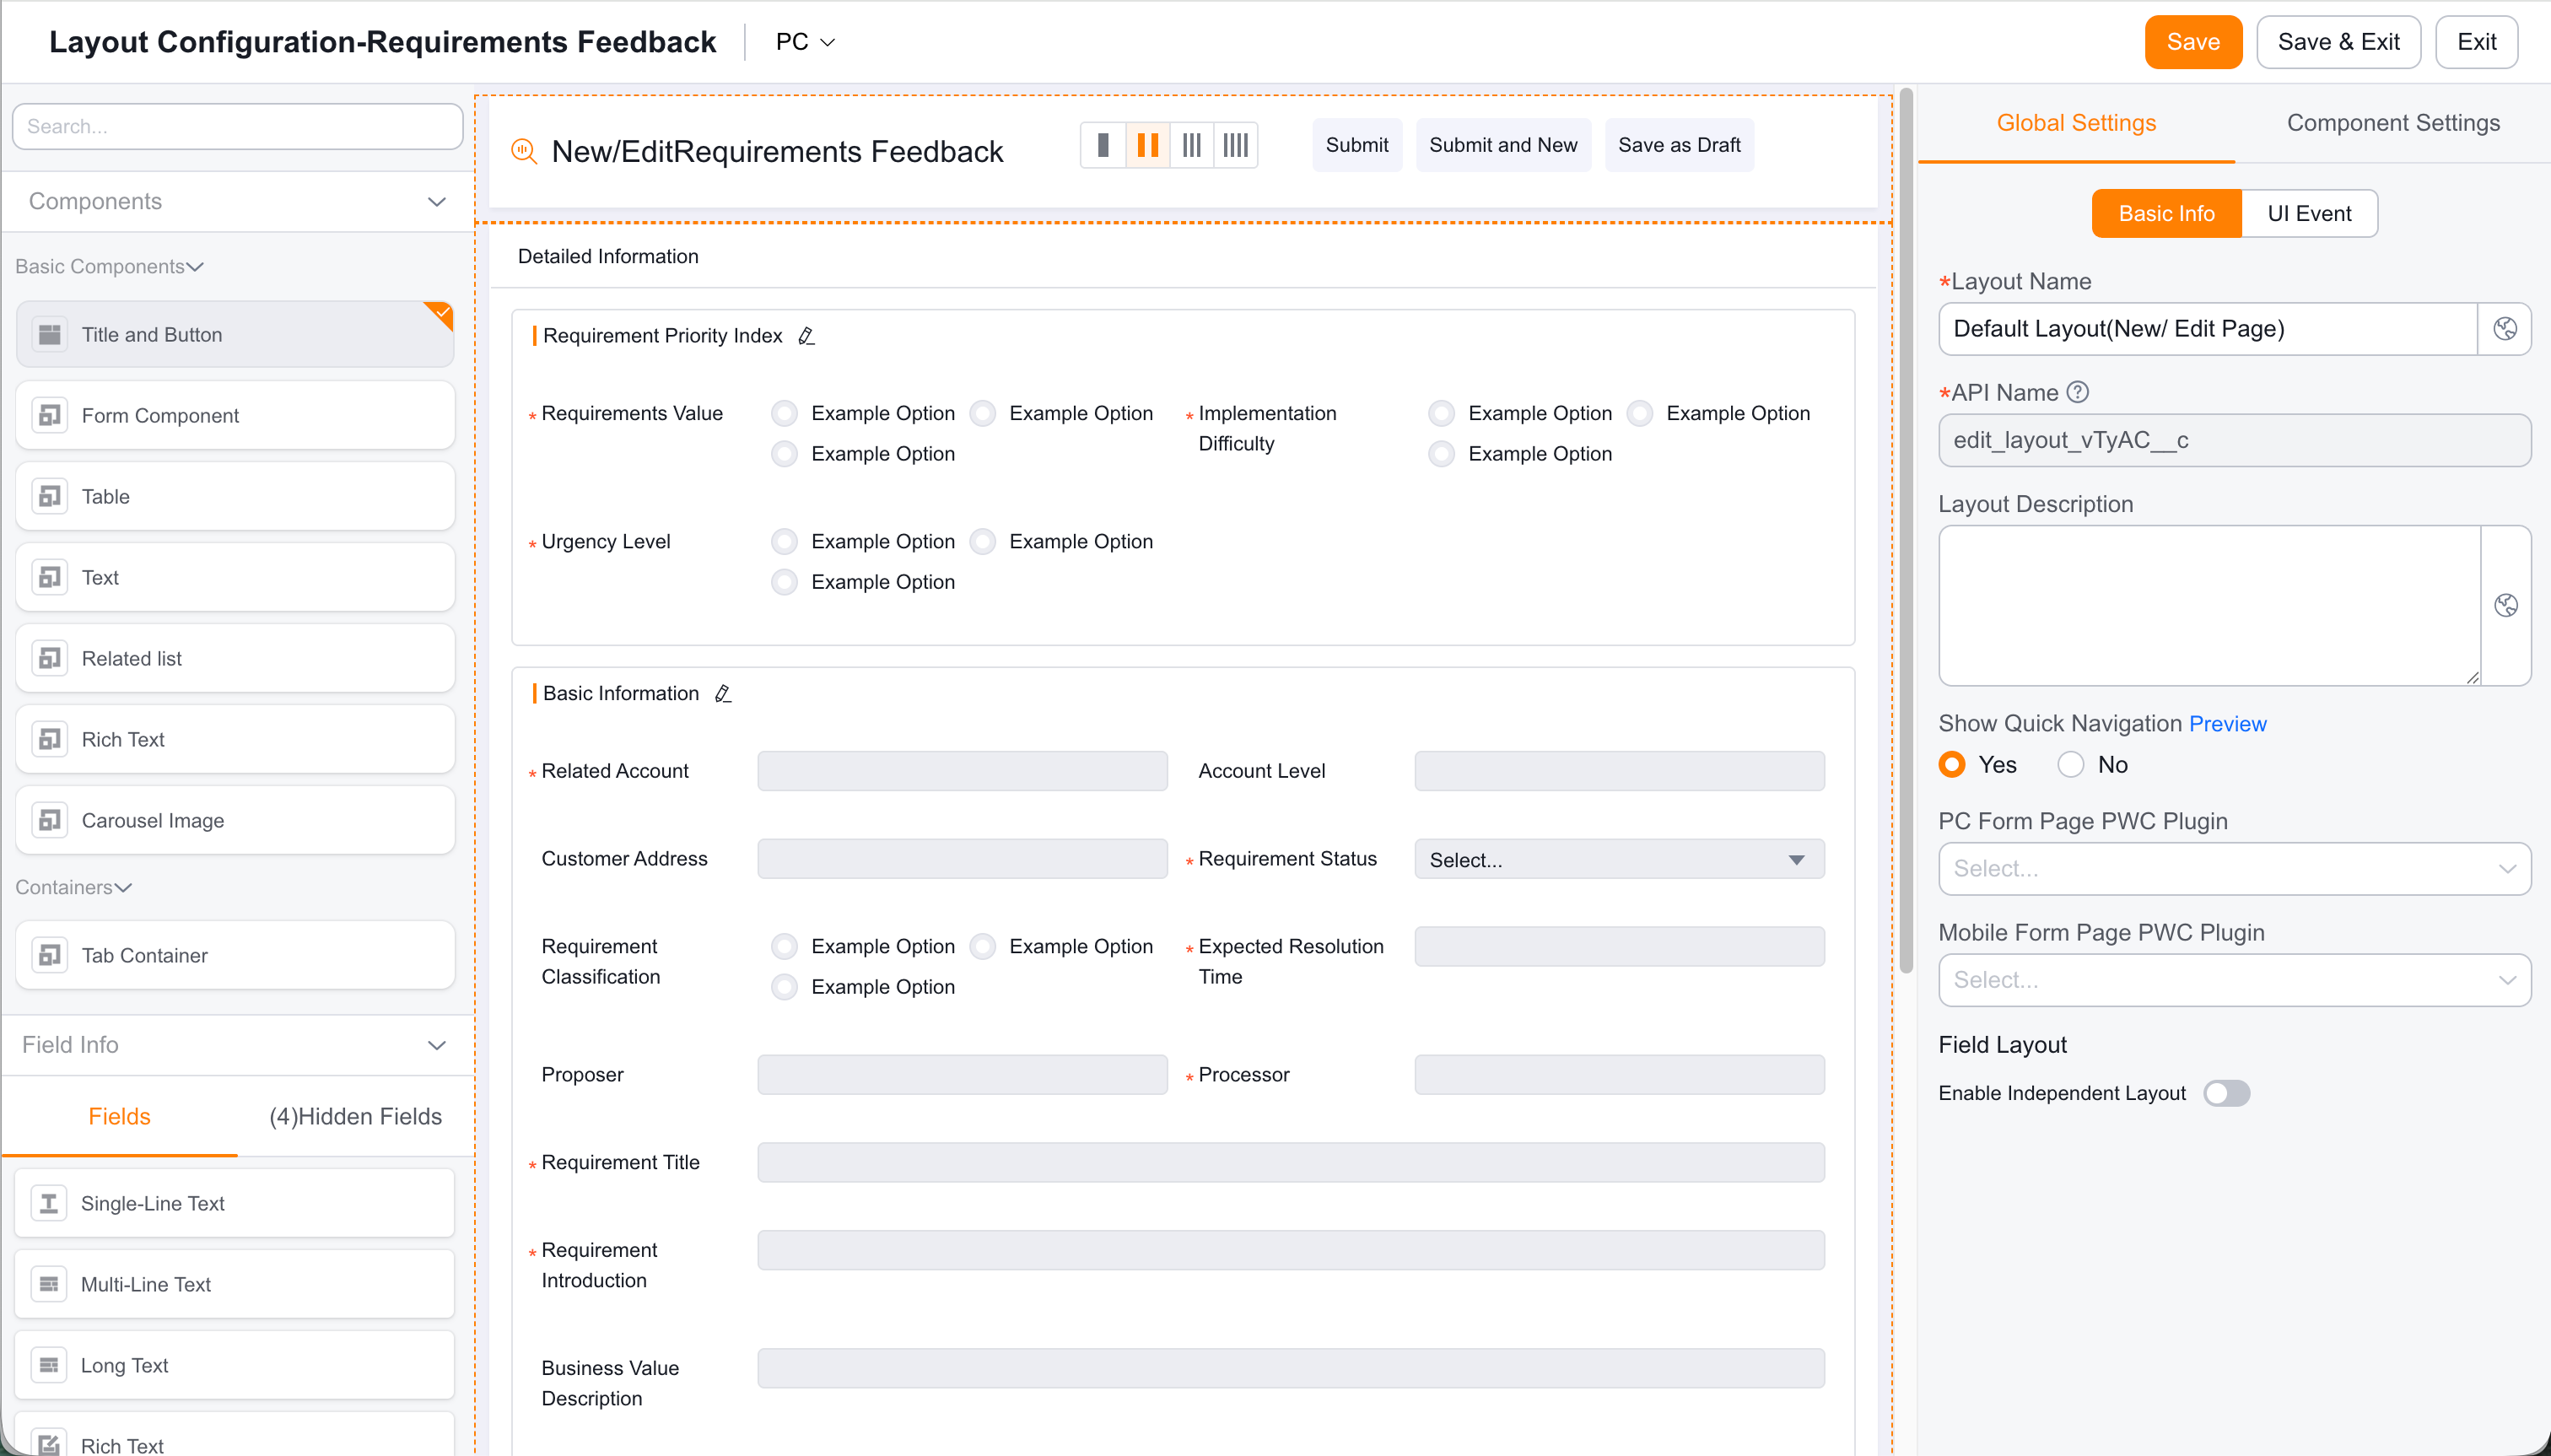Click the Save as Draft button
The height and width of the screenshot is (1456, 2551).
tap(1679, 145)
